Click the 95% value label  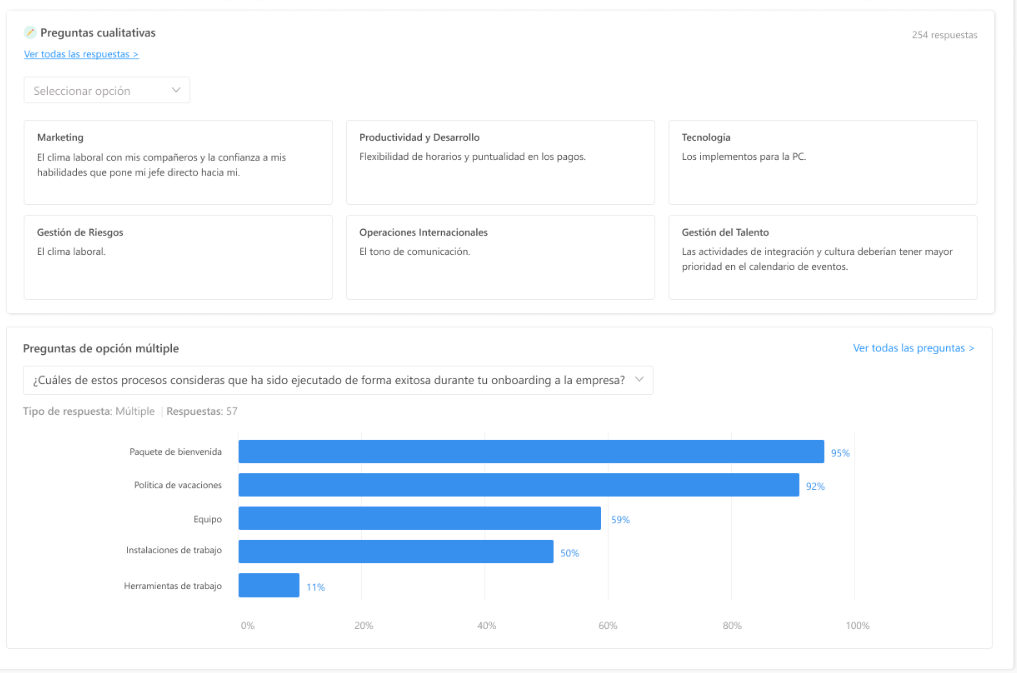tap(840, 453)
